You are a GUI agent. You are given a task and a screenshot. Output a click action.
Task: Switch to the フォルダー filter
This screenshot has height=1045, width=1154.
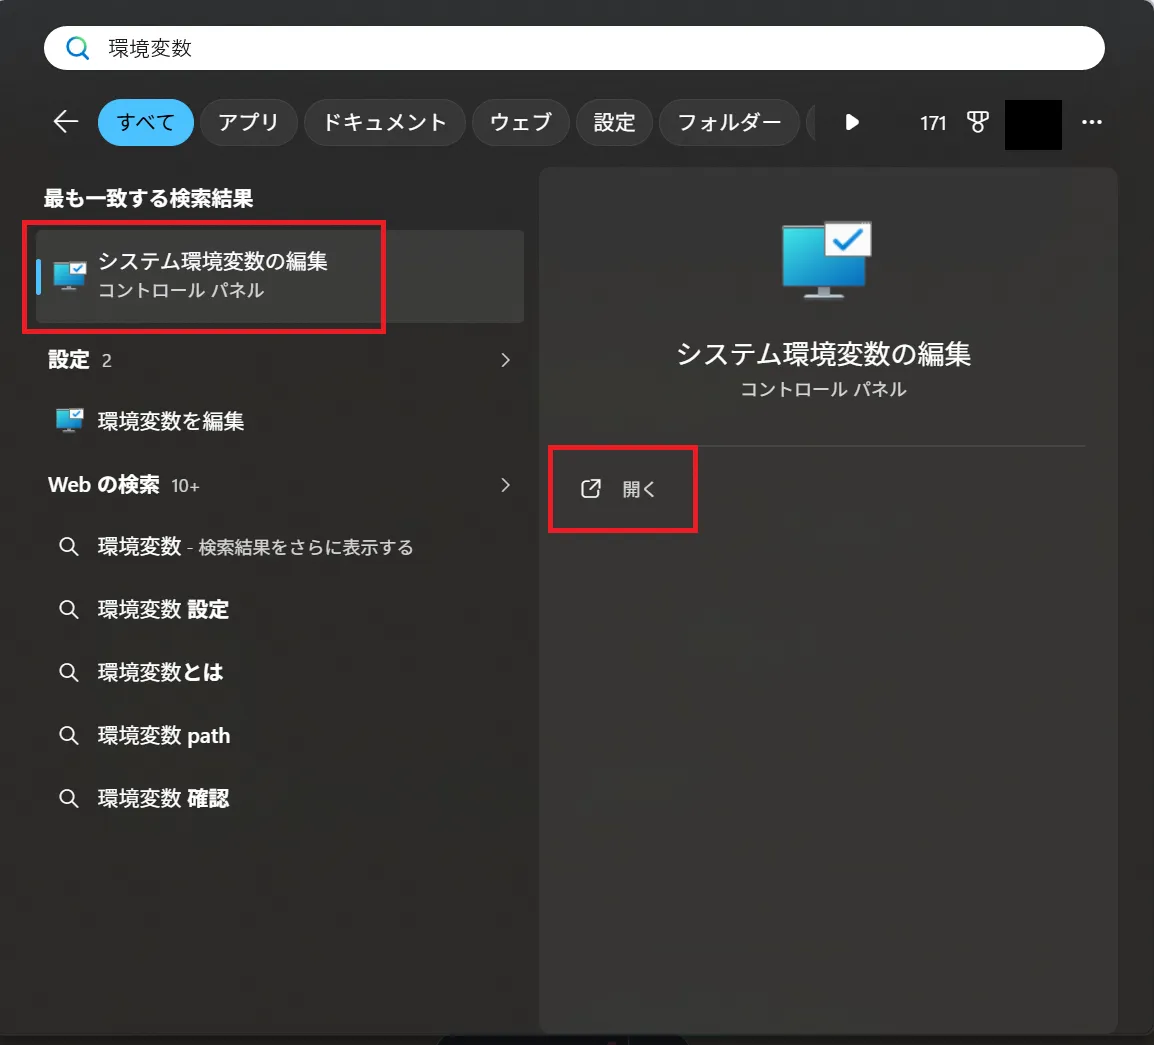(729, 122)
